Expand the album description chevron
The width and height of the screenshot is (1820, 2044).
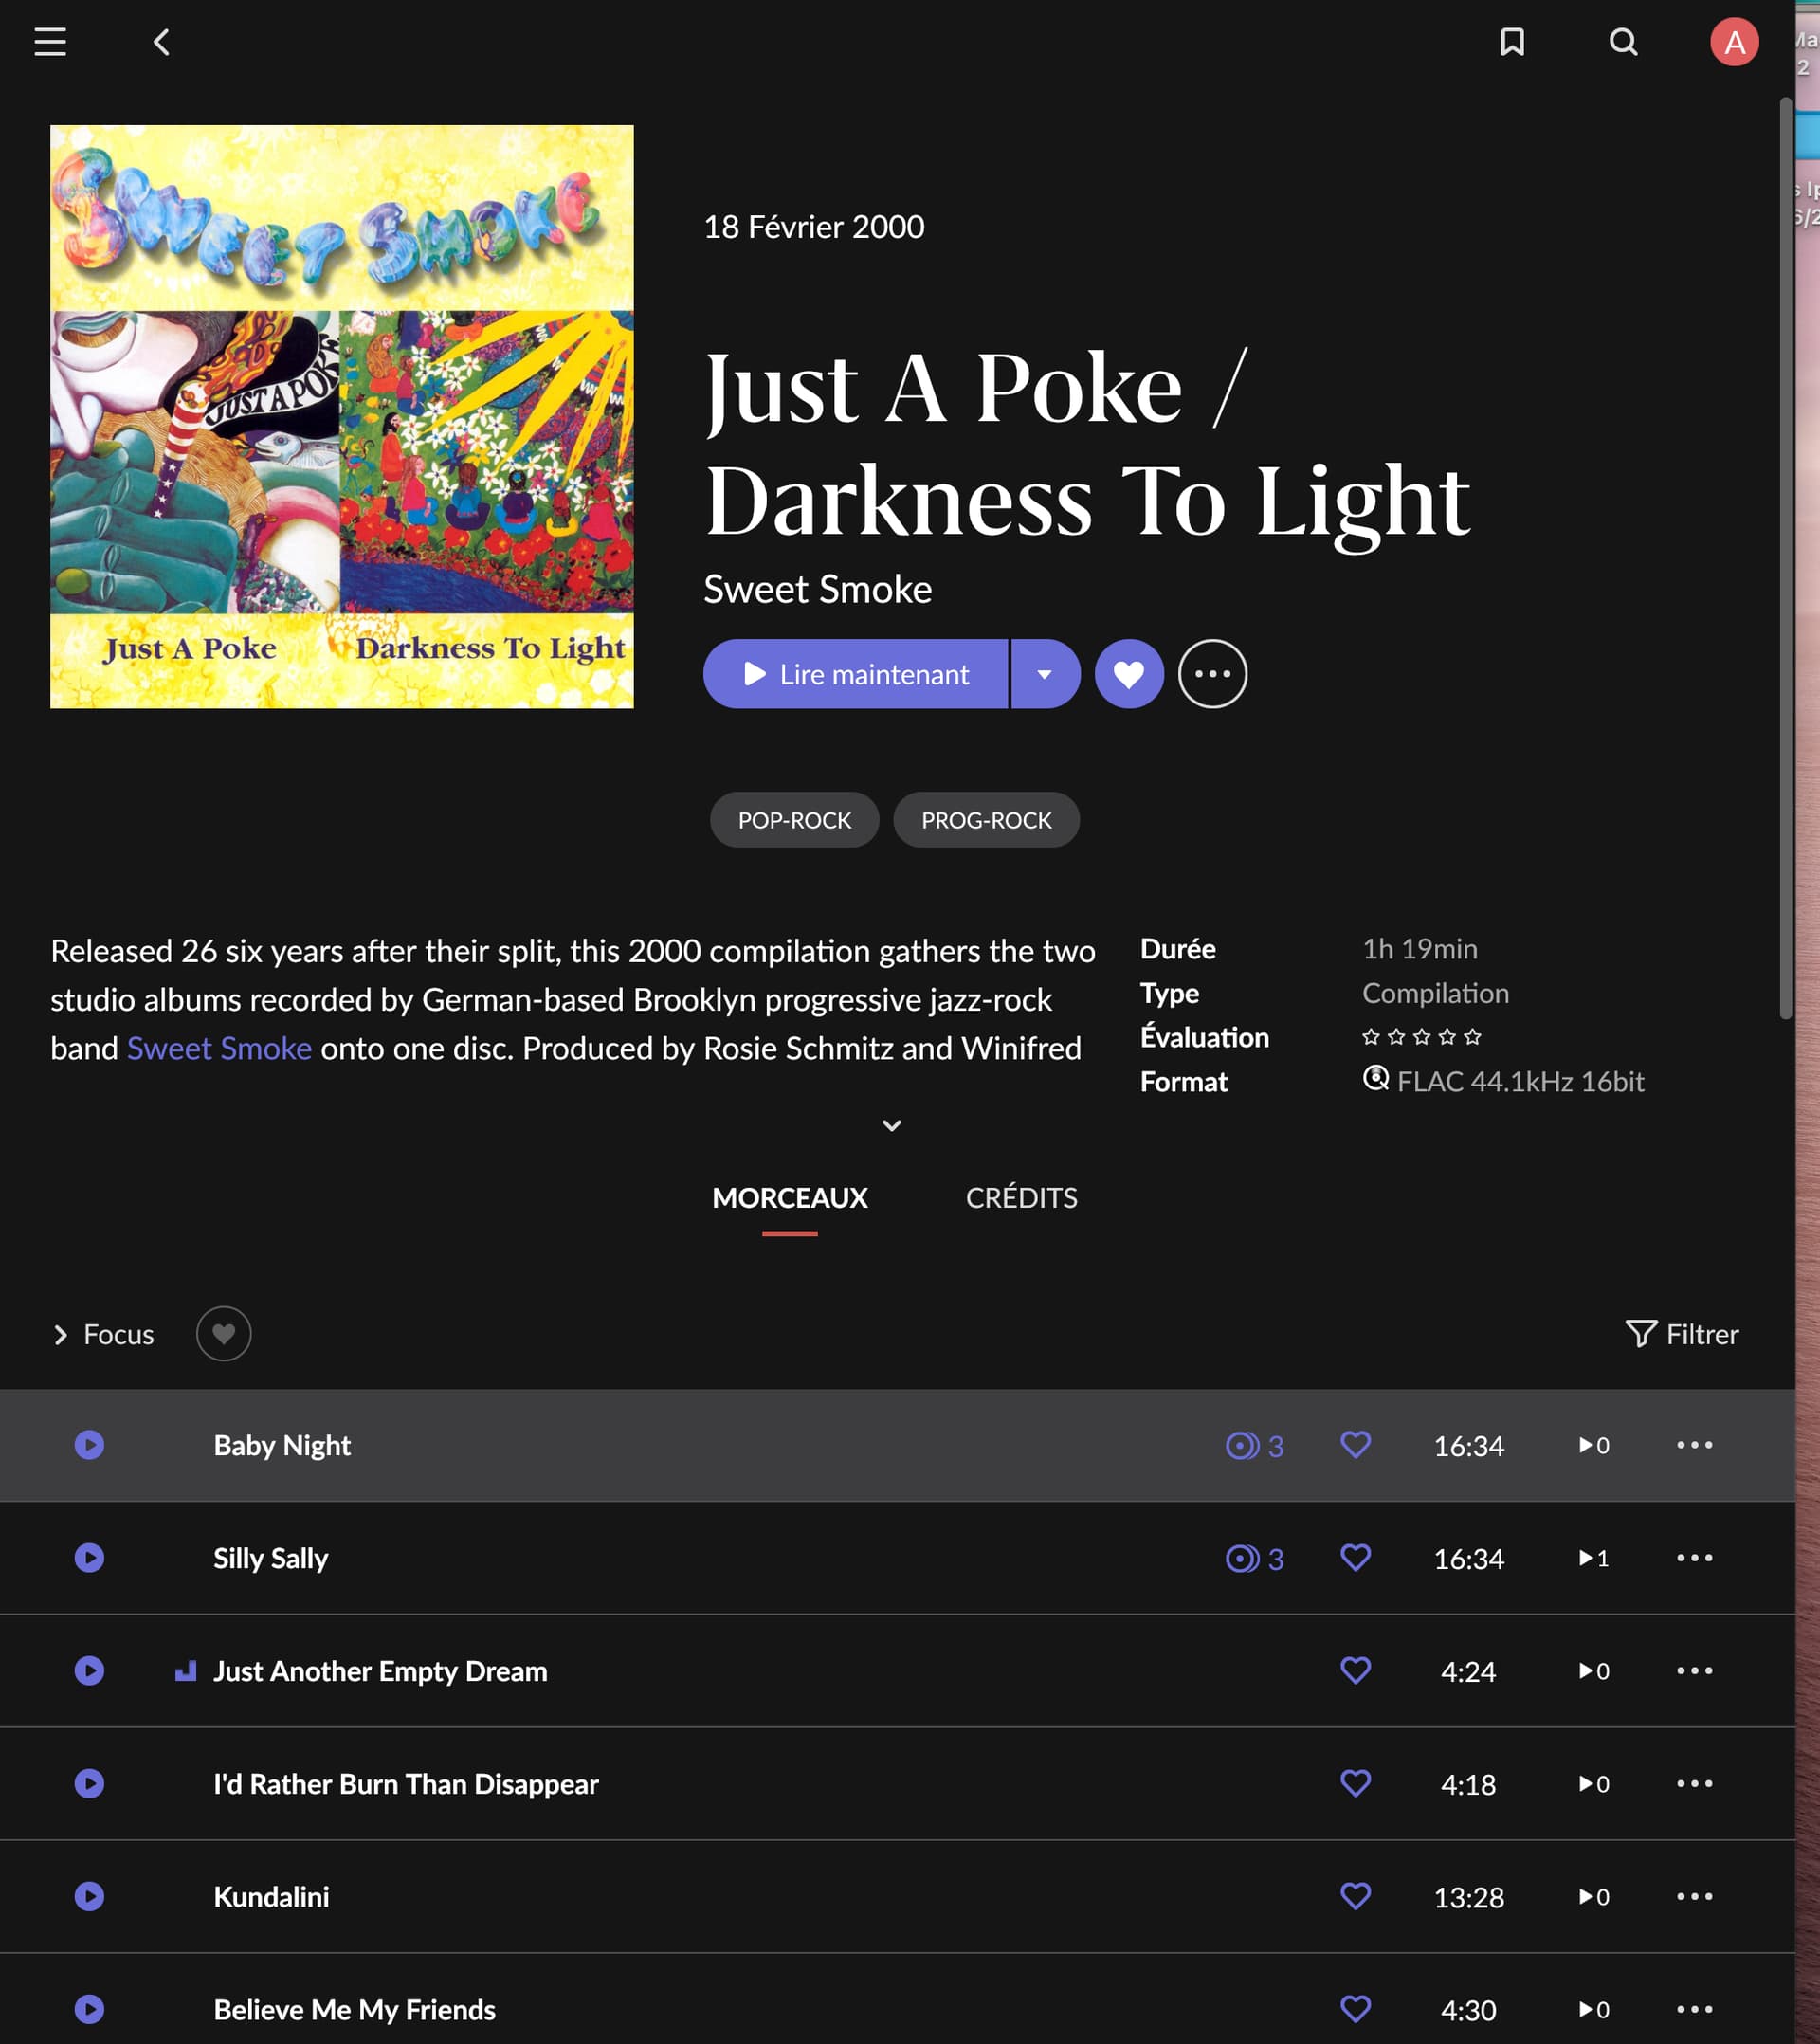[892, 1126]
